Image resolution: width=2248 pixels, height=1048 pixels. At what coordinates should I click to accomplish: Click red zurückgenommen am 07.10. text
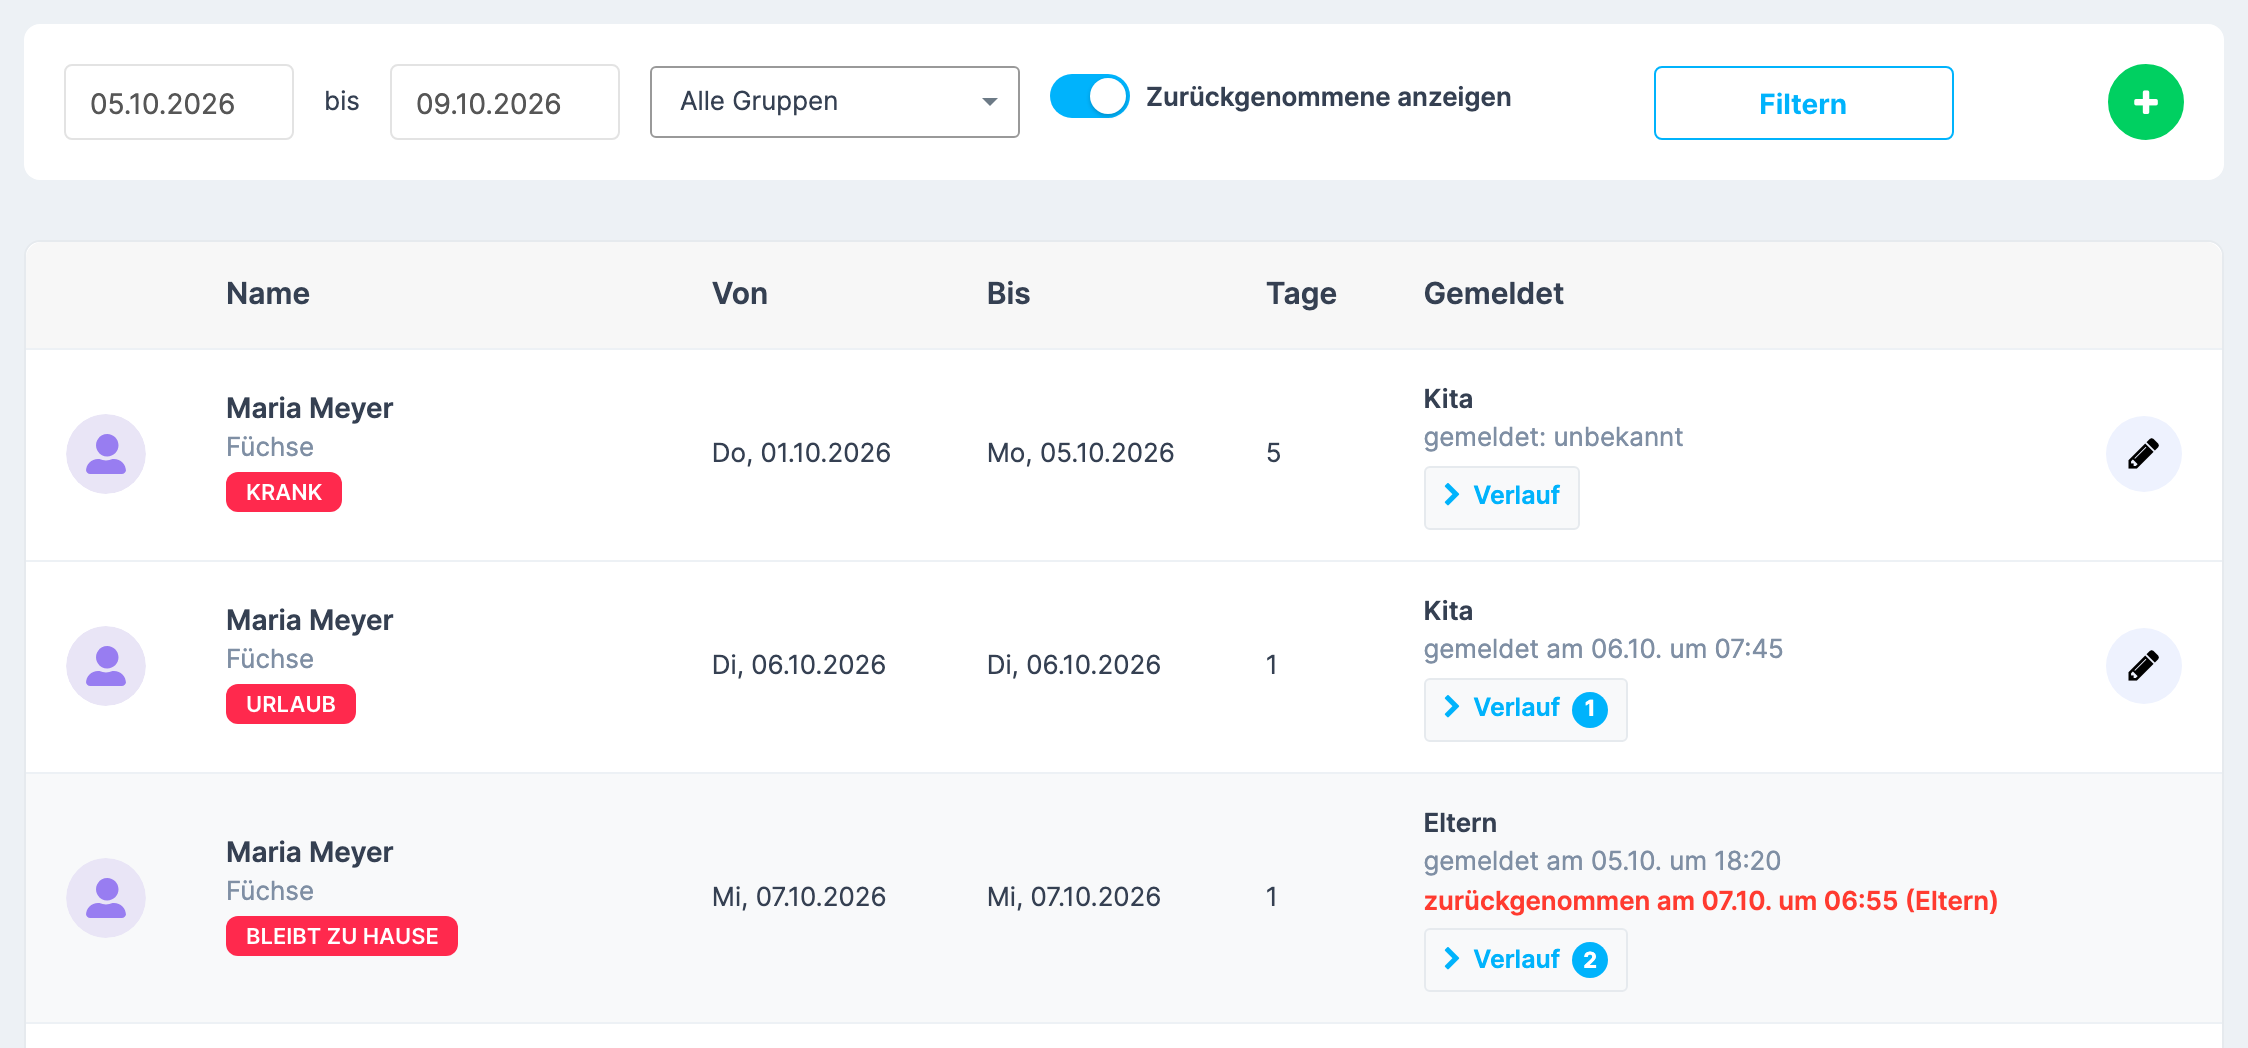point(1710,901)
